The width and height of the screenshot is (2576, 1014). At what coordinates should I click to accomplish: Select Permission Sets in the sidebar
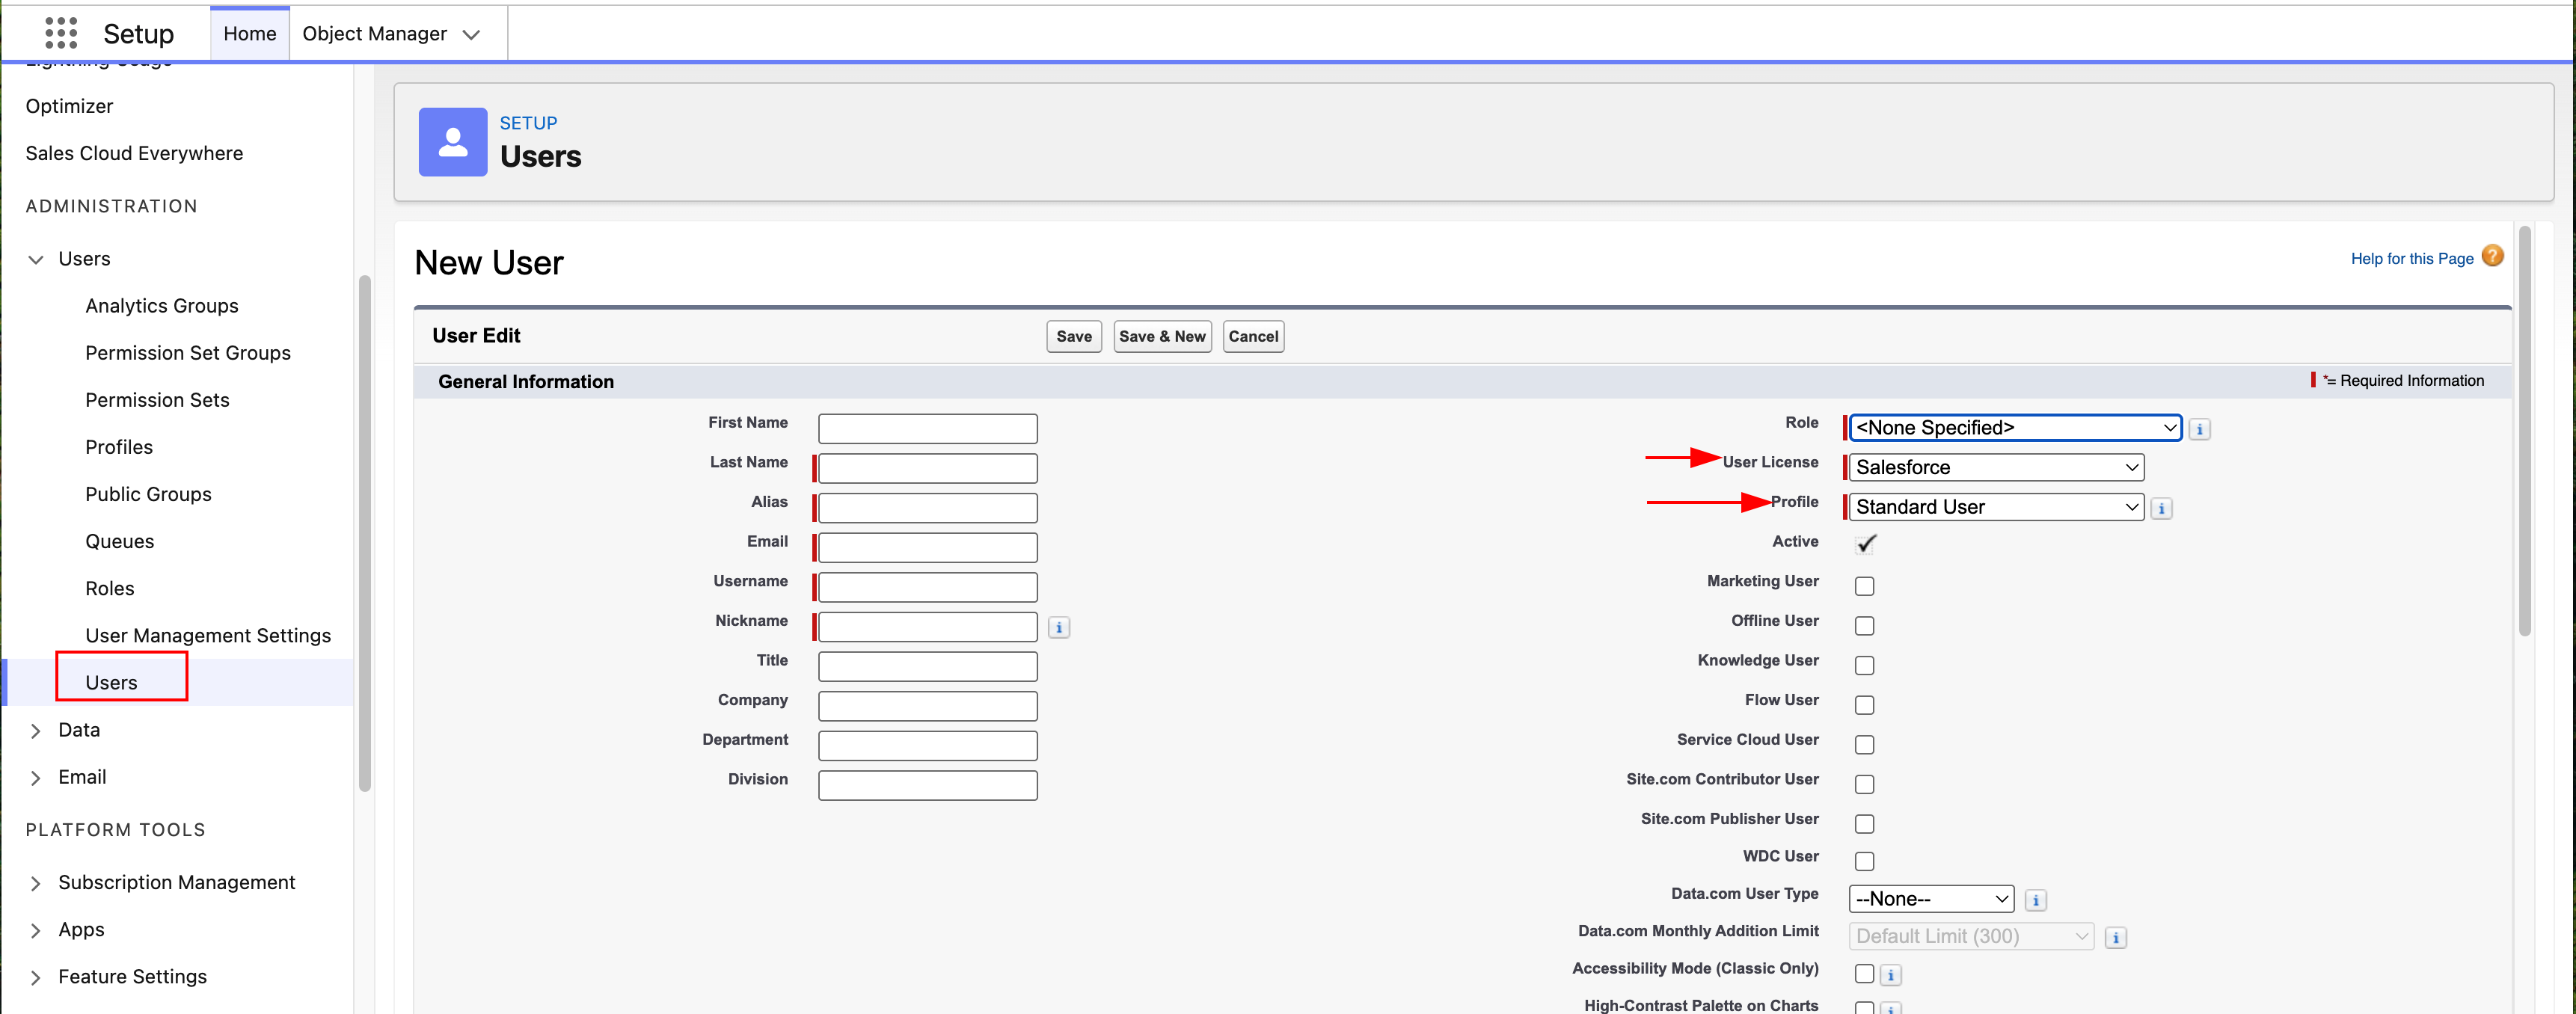pos(157,399)
